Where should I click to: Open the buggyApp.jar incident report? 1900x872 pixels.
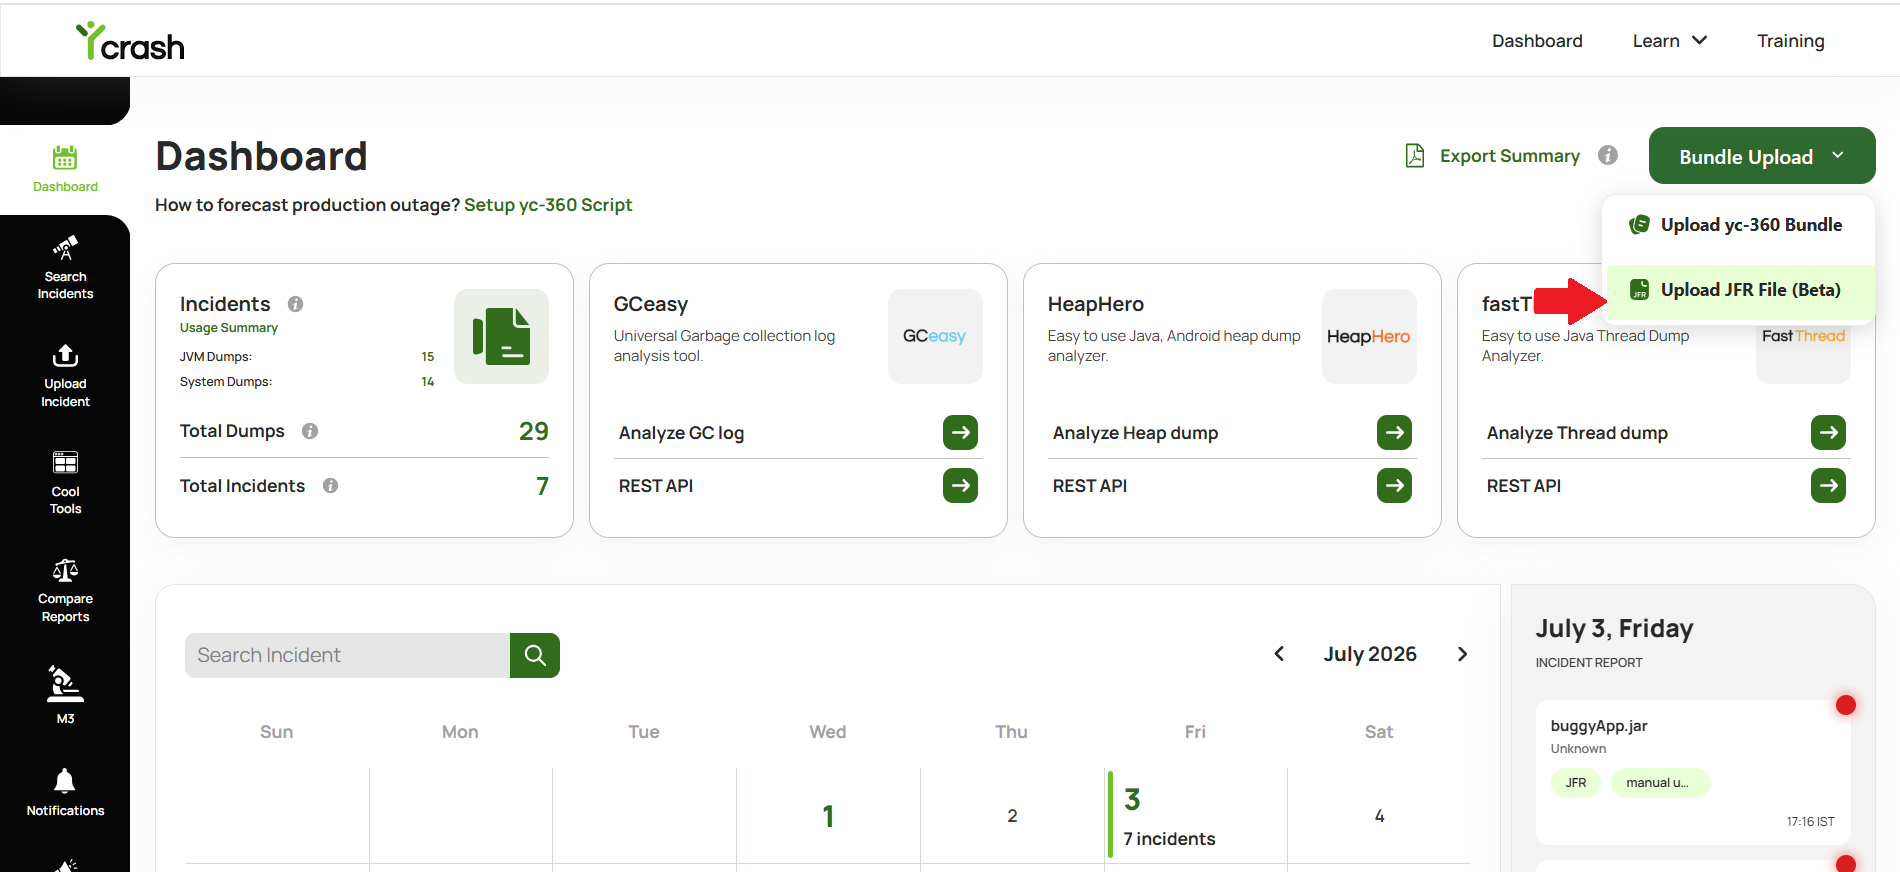point(1693,772)
